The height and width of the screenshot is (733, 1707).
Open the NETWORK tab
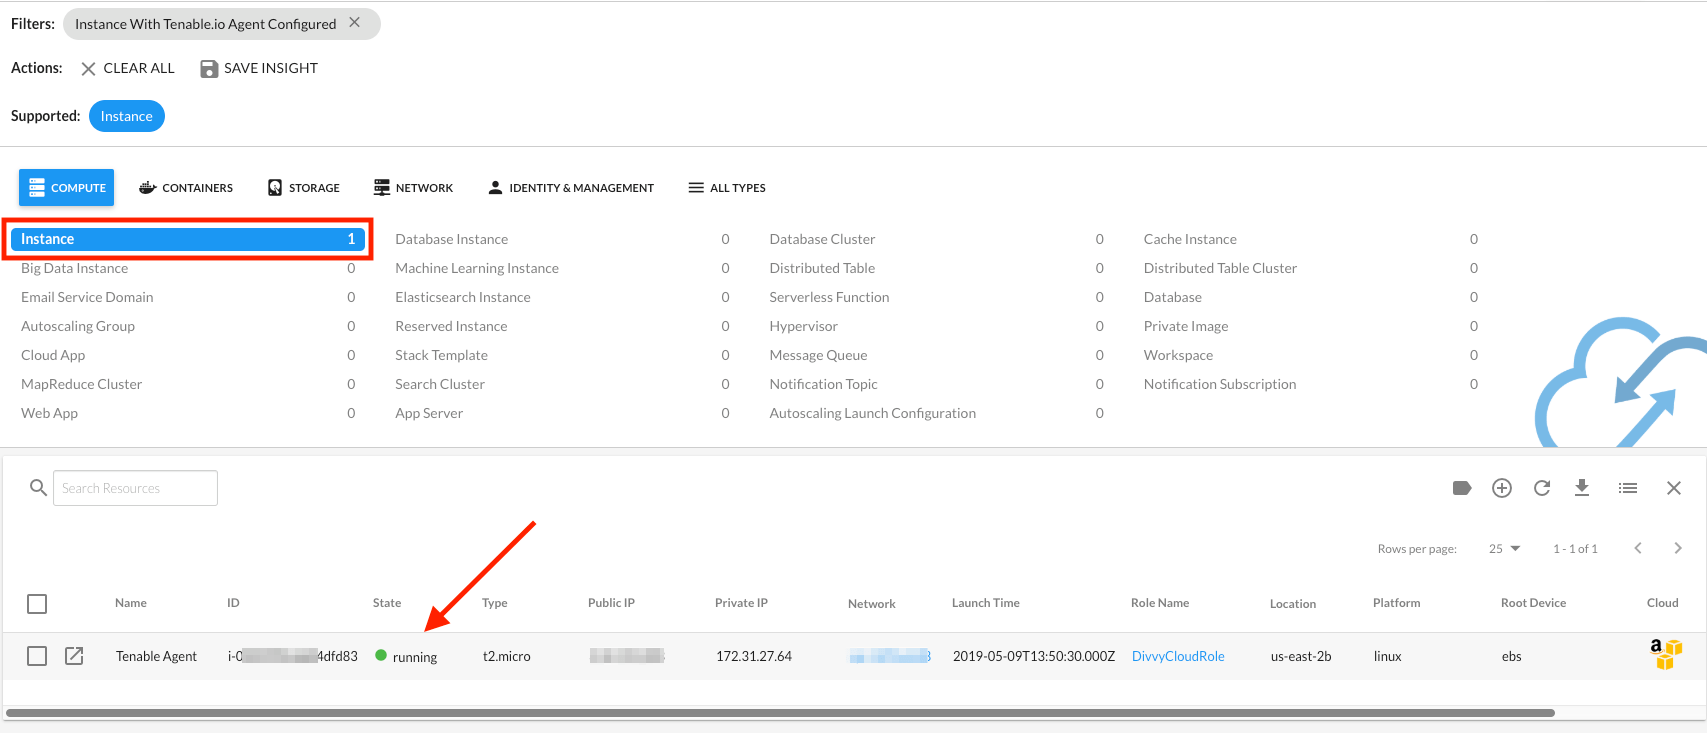pos(413,187)
